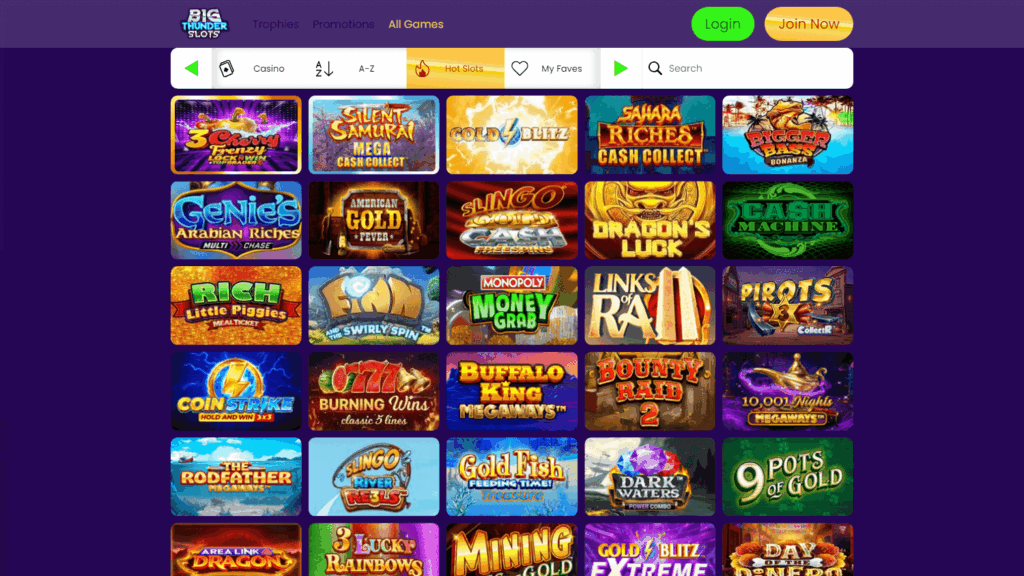This screenshot has width=1024, height=576.
Task: Open the 9 Pots of Gold slot
Action: click(788, 477)
